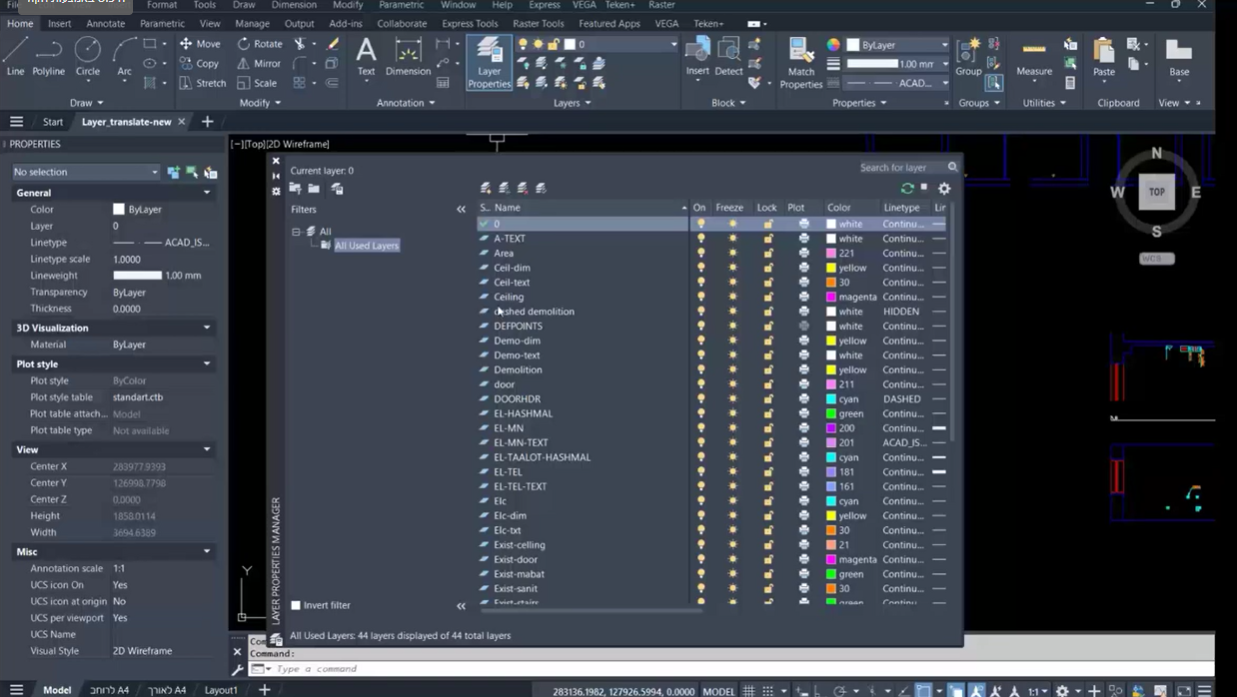Add a new drawing tab with plus button
The image size is (1237, 697).
pyautogui.click(x=207, y=122)
